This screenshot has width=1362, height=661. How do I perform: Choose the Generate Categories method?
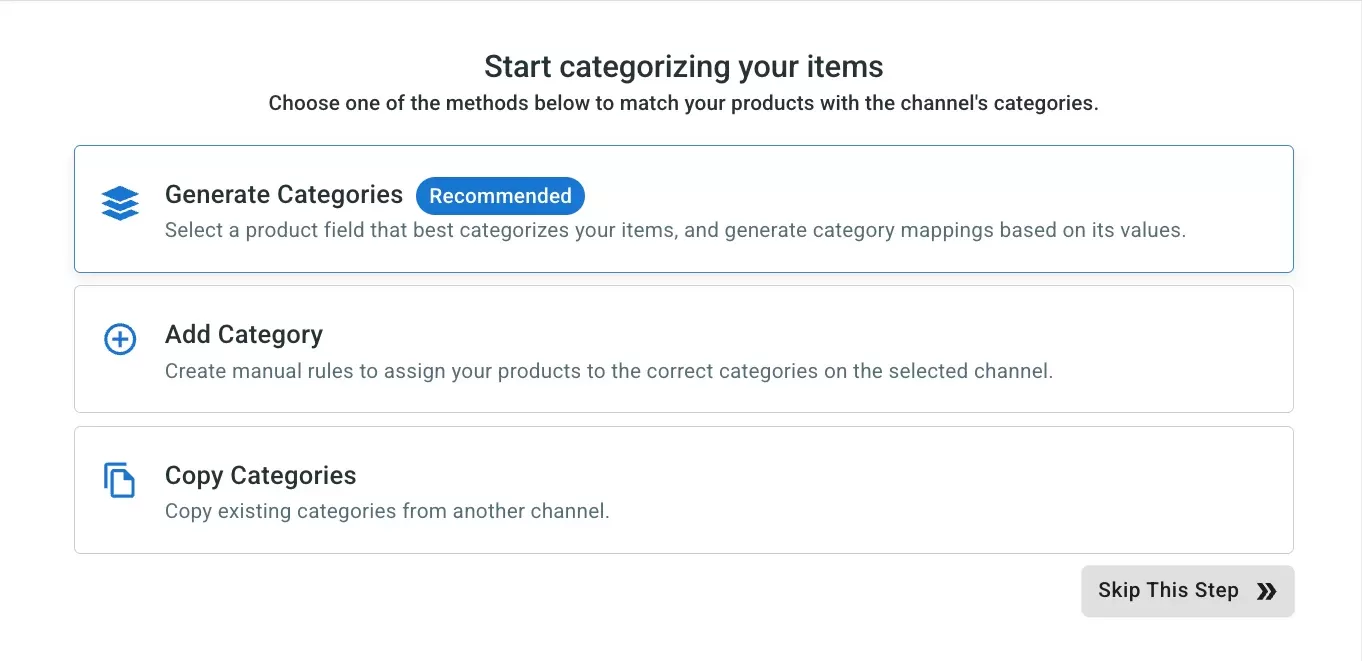tap(683, 208)
